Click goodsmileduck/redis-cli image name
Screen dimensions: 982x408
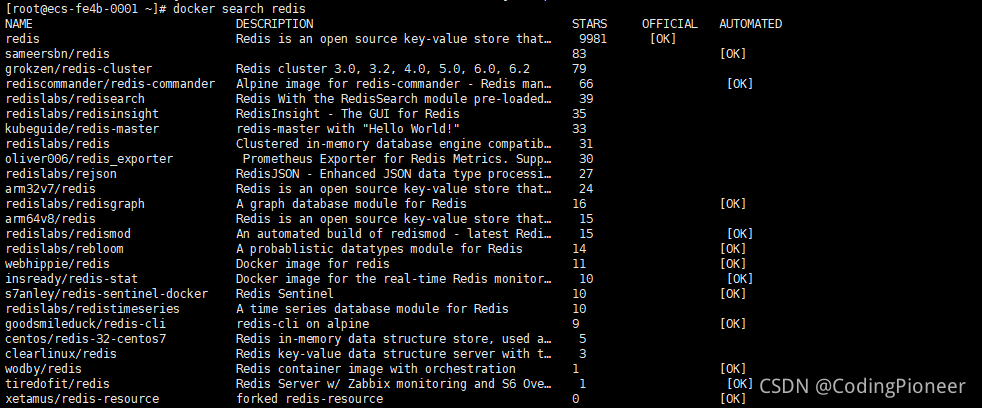click(85, 324)
